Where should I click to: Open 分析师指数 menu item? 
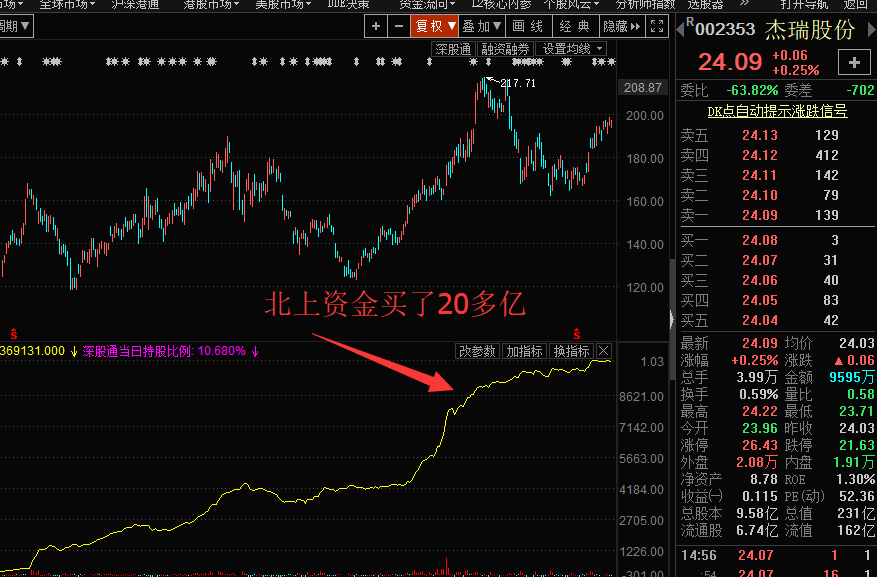645,4
